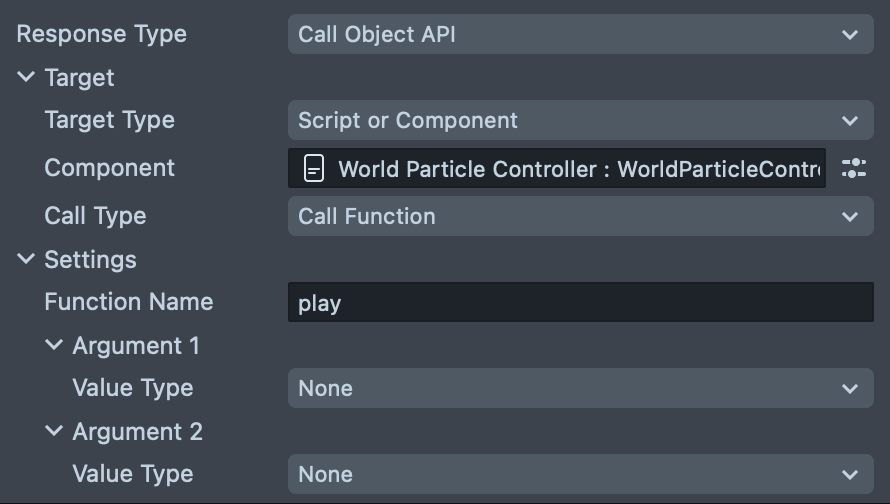Open the Response Type dropdown
Image resolution: width=890 pixels, height=504 pixels.
click(x=580, y=34)
